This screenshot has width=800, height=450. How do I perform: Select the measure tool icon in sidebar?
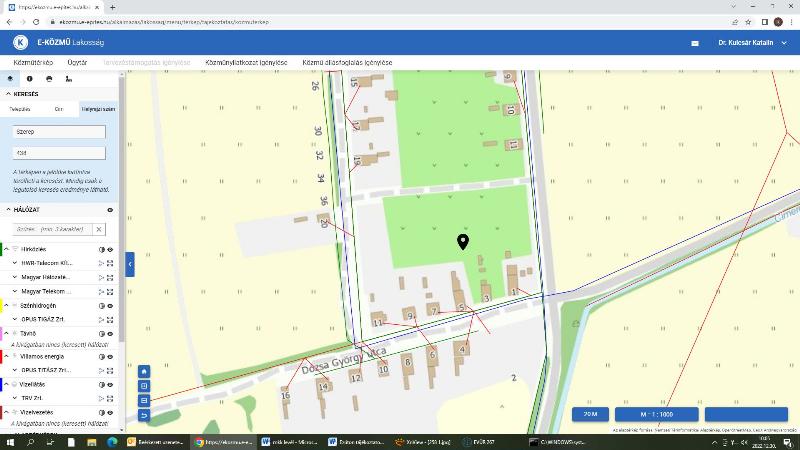(x=68, y=79)
